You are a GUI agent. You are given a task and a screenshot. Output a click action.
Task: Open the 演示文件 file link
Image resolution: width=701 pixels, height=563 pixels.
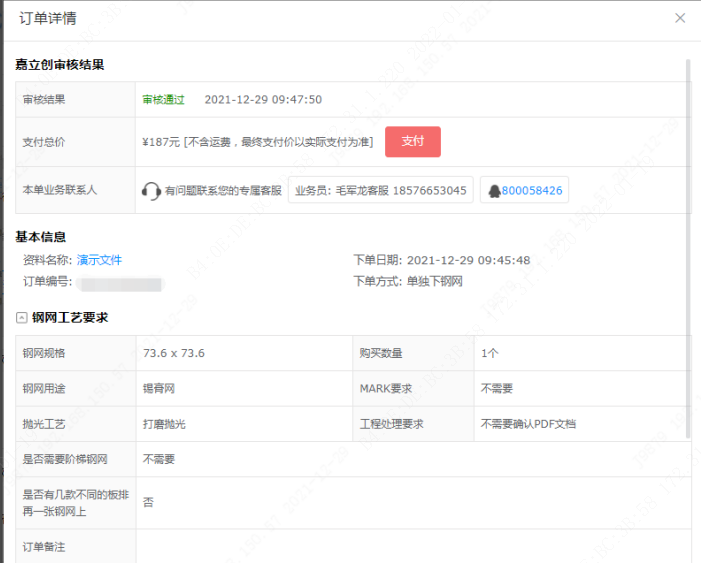click(99, 260)
